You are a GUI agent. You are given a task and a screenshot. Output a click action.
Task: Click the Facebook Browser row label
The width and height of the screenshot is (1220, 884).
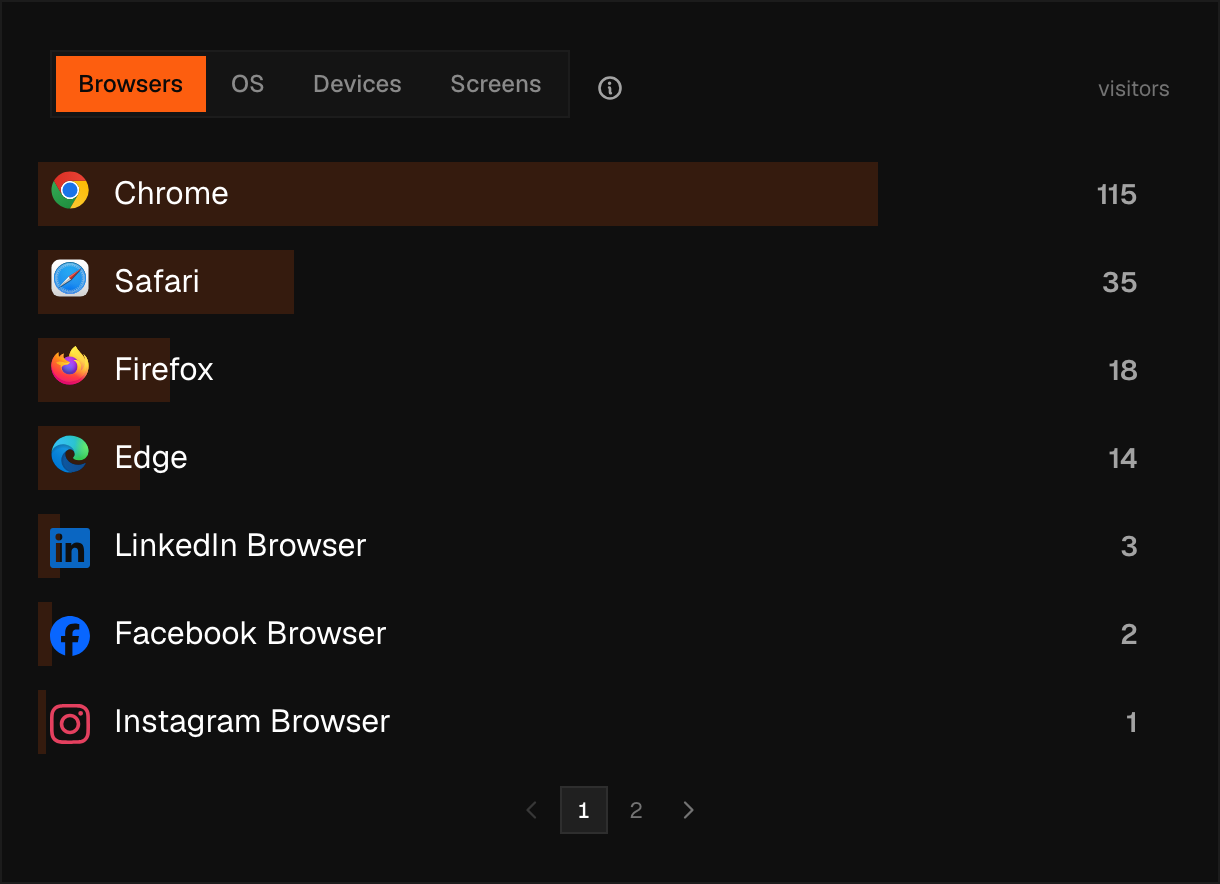tap(250, 633)
